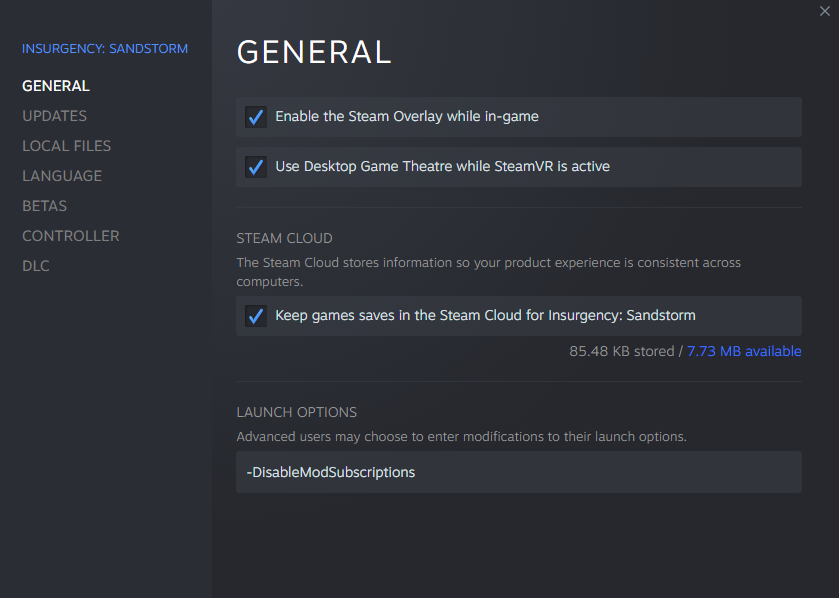Image resolution: width=839 pixels, height=598 pixels.
Task: Go to the Betas tab
Action: (x=45, y=206)
